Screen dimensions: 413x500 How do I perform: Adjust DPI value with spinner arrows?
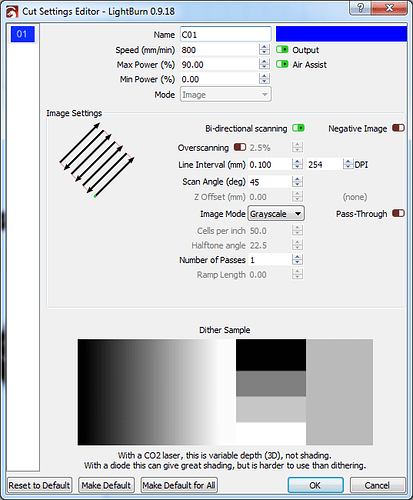point(348,164)
